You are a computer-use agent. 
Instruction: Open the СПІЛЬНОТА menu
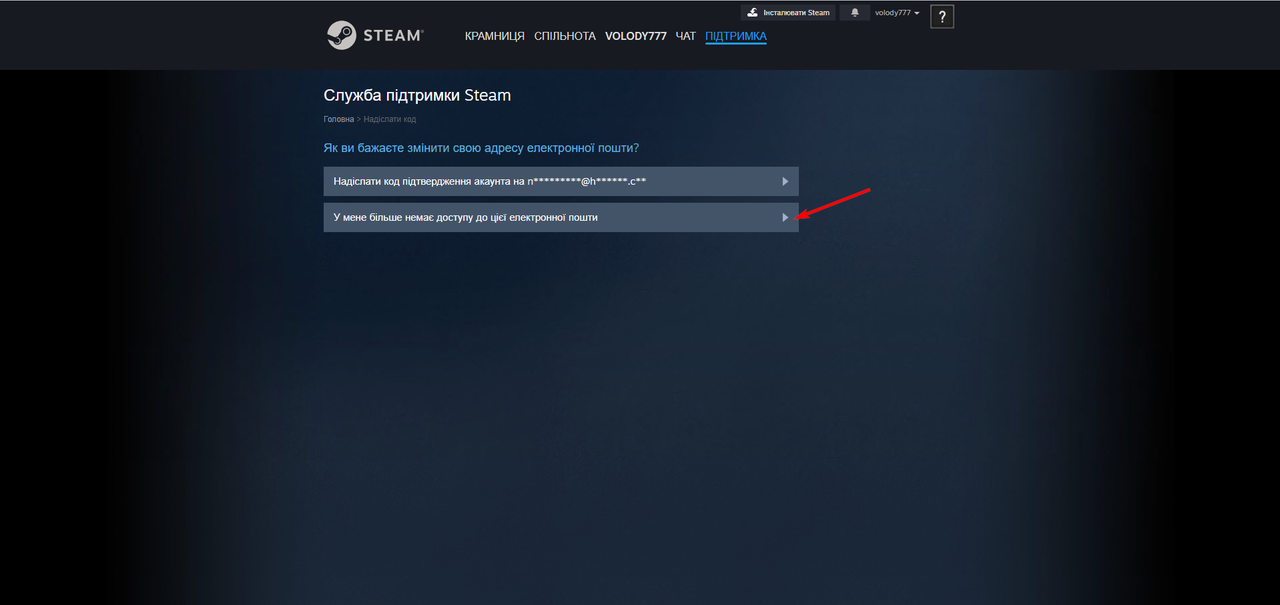point(565,36)
